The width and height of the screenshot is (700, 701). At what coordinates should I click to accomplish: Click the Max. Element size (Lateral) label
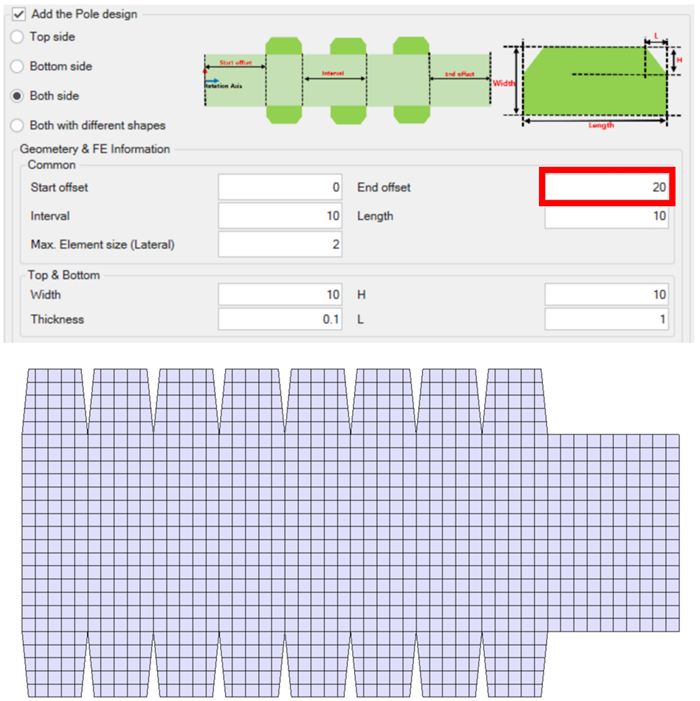(x=102, y=245)
